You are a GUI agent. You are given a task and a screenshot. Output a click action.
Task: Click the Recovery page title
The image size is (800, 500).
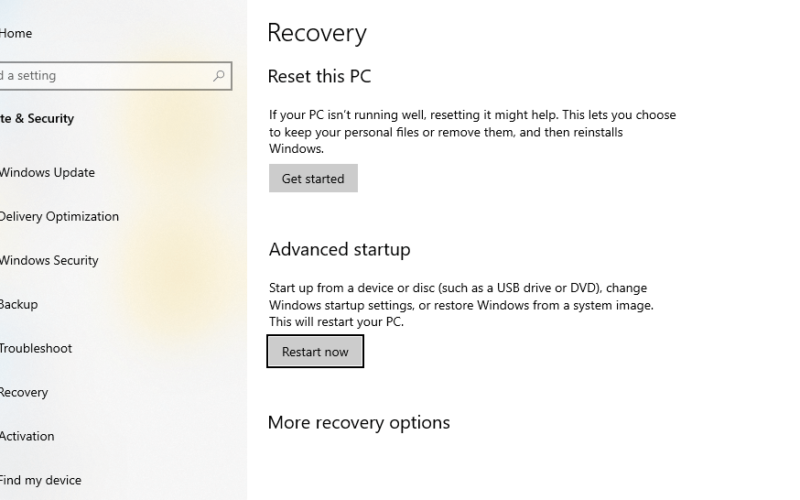click(317, 33)
